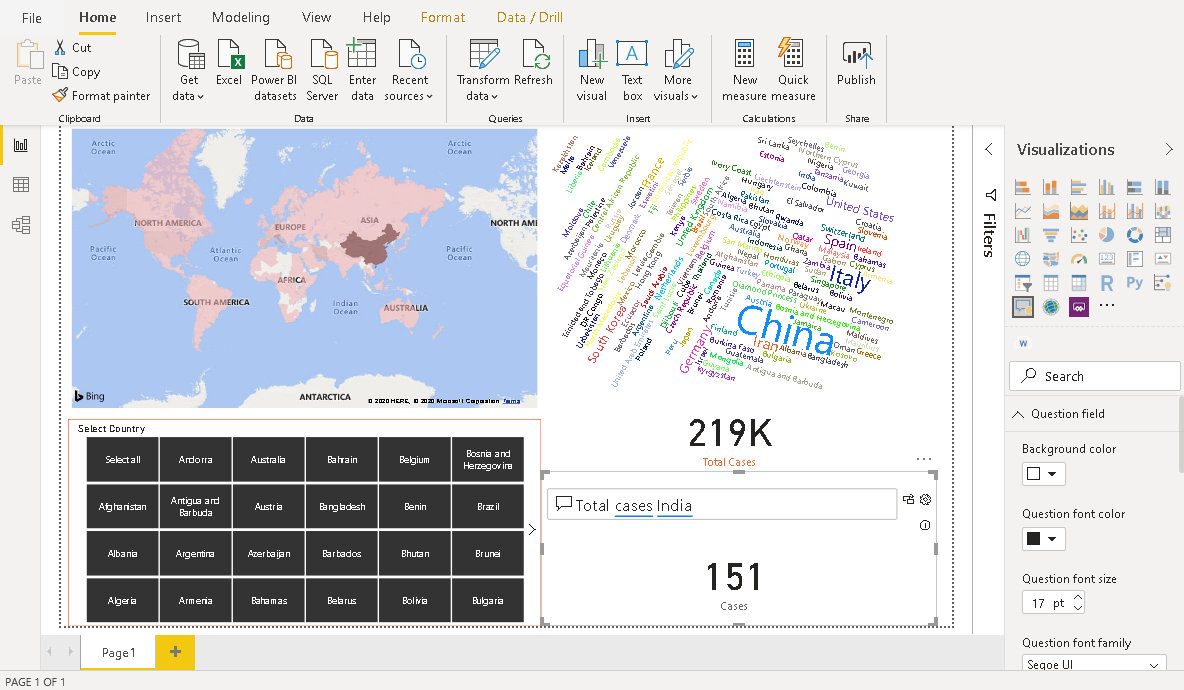The width and height of the screenshot is (1184, 690).
Task: Select the Key influencers visual
Action: coord(1163,283)
